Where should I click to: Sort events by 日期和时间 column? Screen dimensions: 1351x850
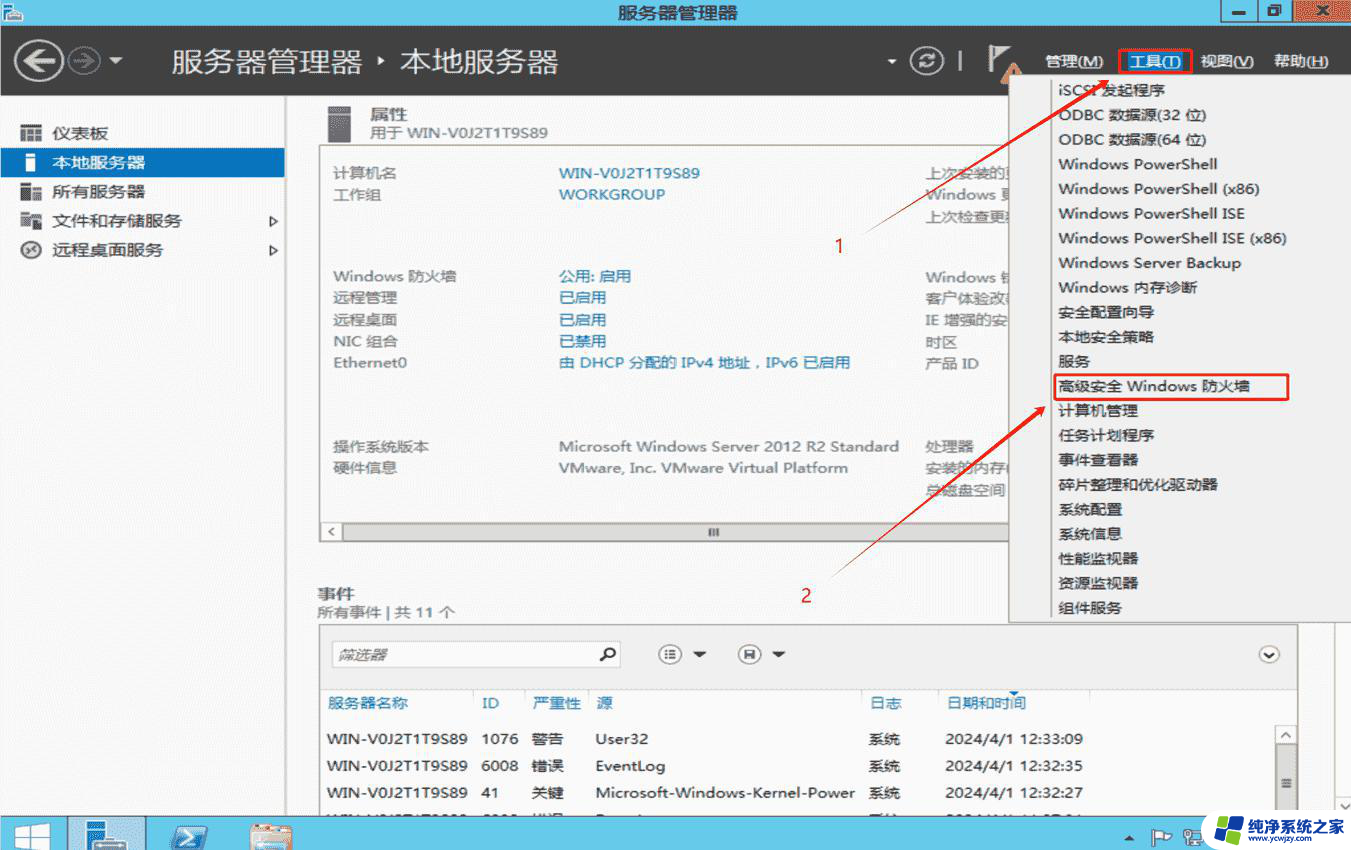986,703
